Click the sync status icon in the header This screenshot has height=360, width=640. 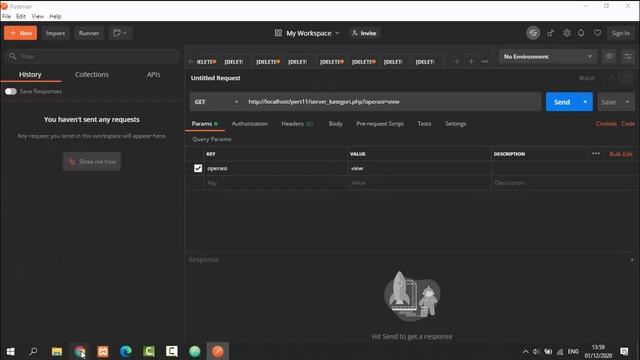tap(533, 33)
